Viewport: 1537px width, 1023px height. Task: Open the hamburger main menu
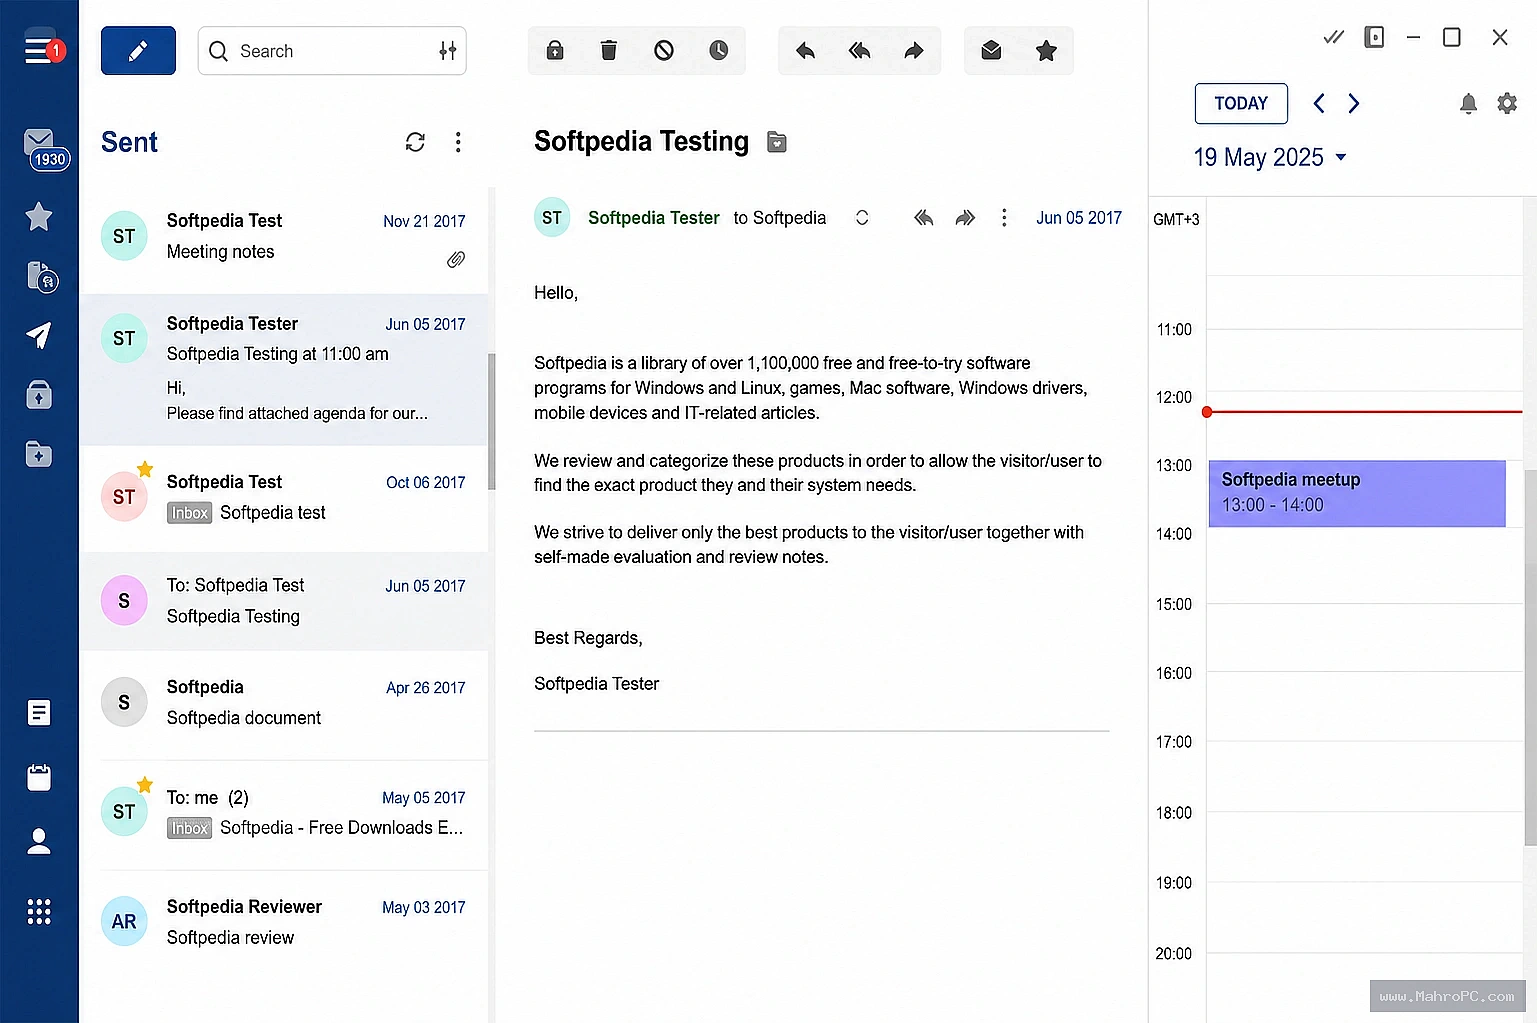pos(38,50)
